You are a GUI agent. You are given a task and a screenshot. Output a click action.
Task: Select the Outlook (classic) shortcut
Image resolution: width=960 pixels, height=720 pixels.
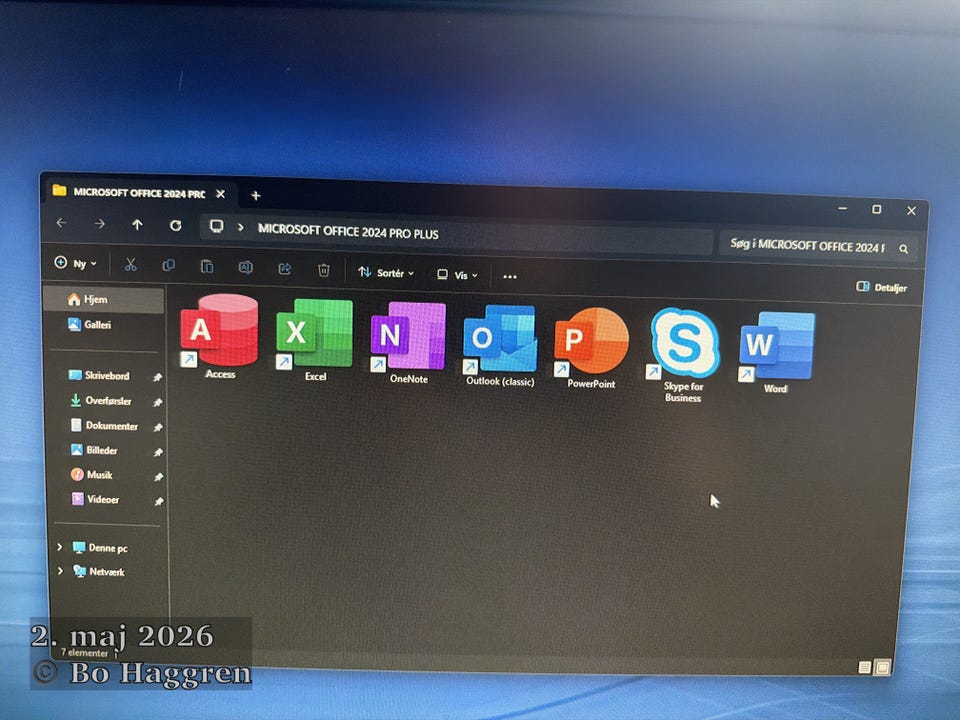pos(500,346)
